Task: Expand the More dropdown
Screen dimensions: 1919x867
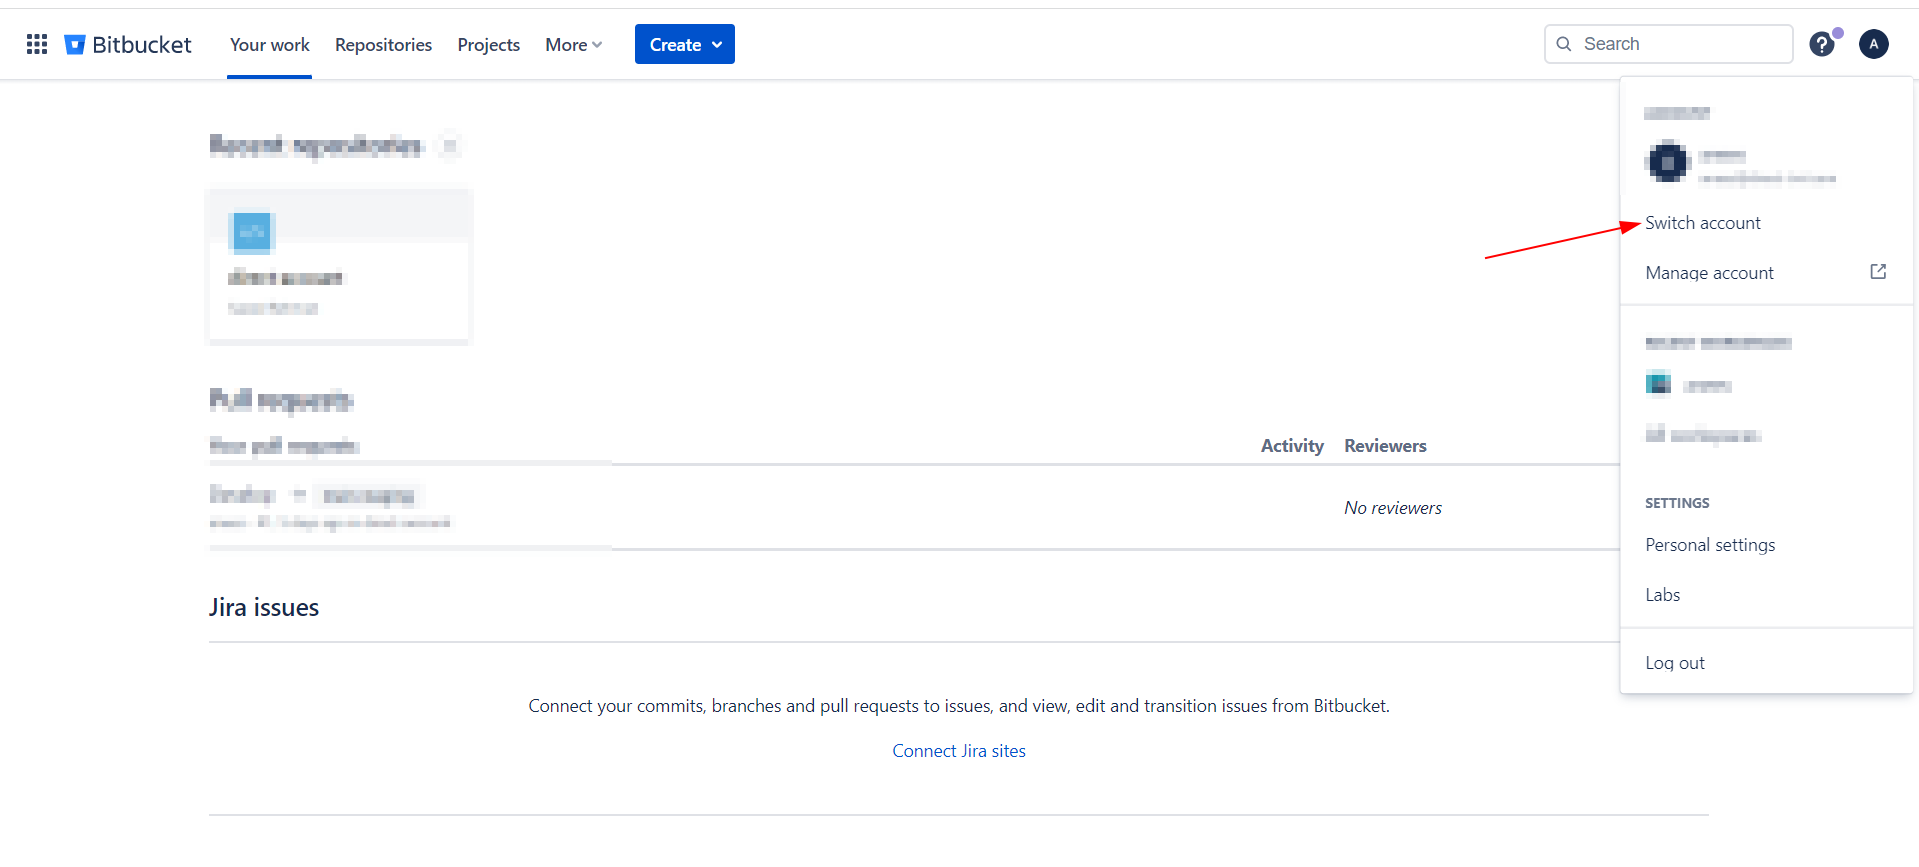Action: [573, 44]
